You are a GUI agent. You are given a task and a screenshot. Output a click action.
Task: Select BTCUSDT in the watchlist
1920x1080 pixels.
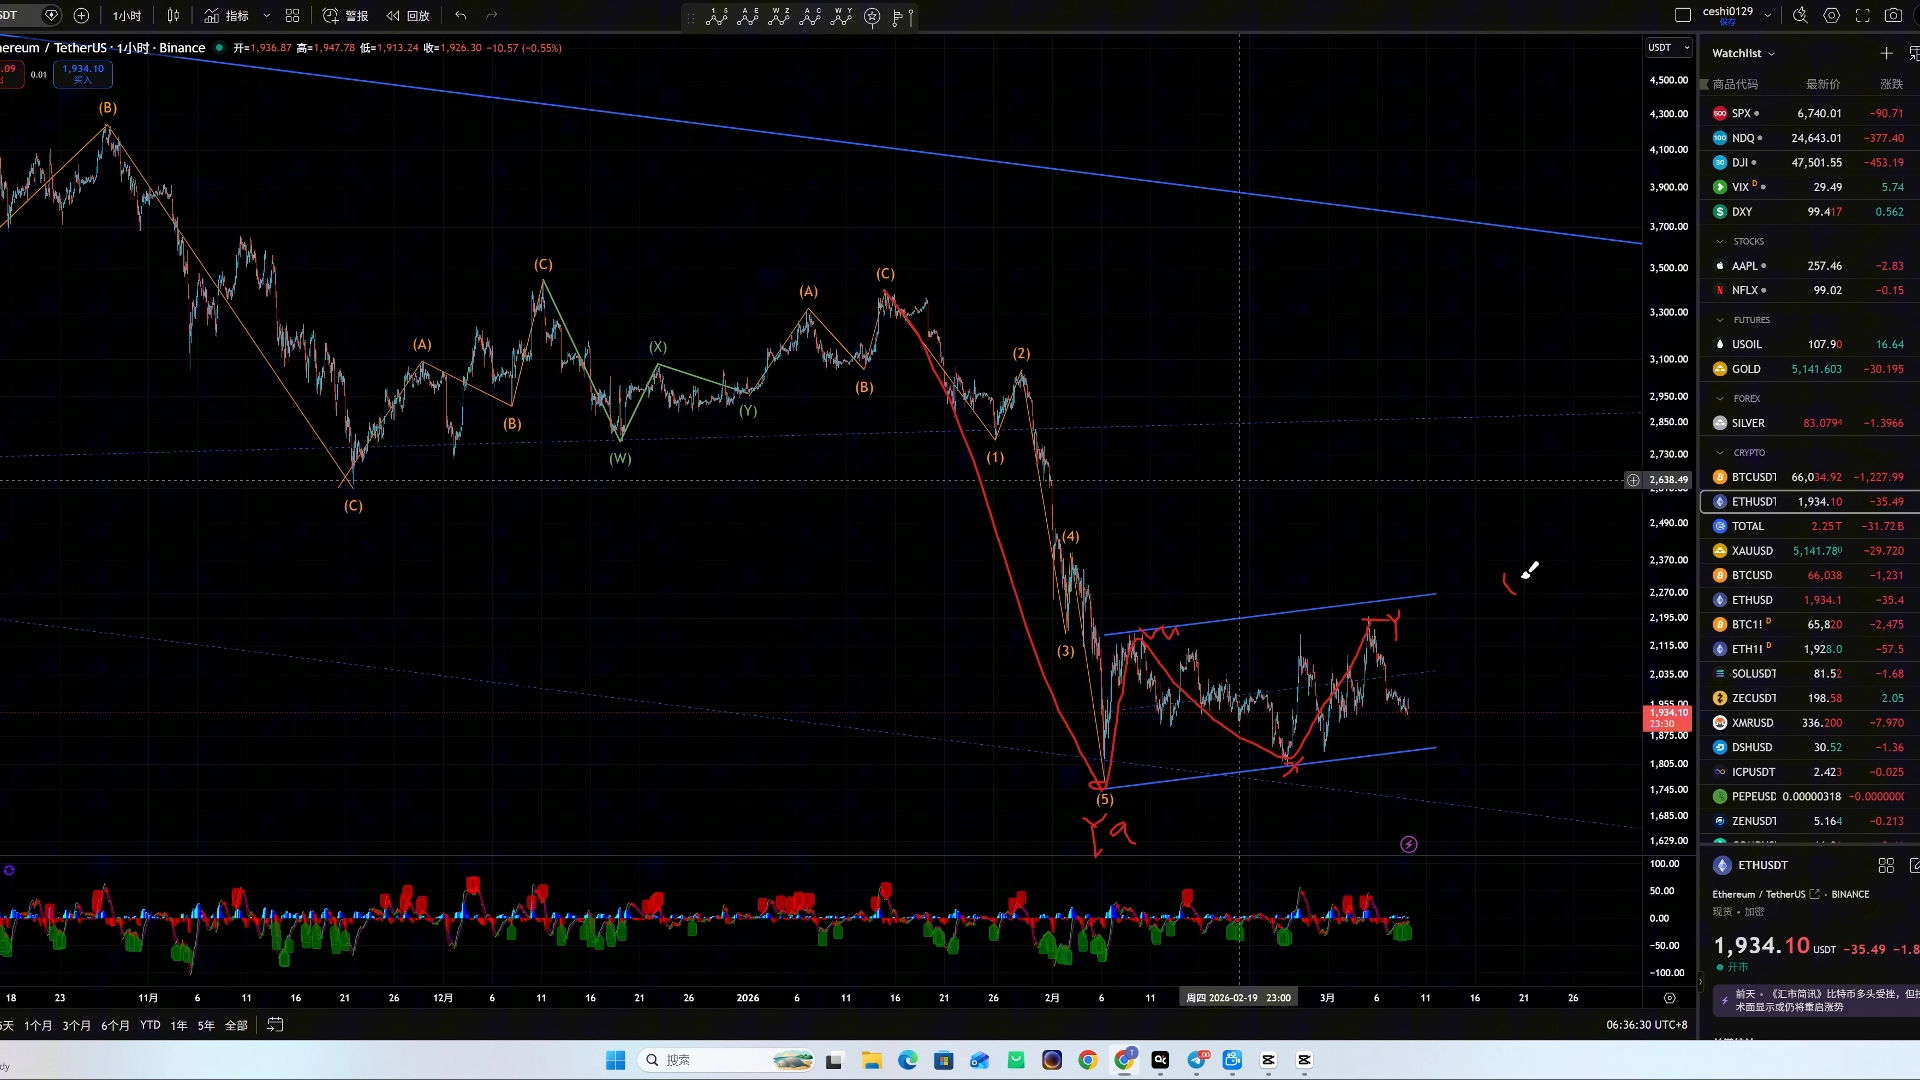pyautogui.click(x=1754, y=477)
